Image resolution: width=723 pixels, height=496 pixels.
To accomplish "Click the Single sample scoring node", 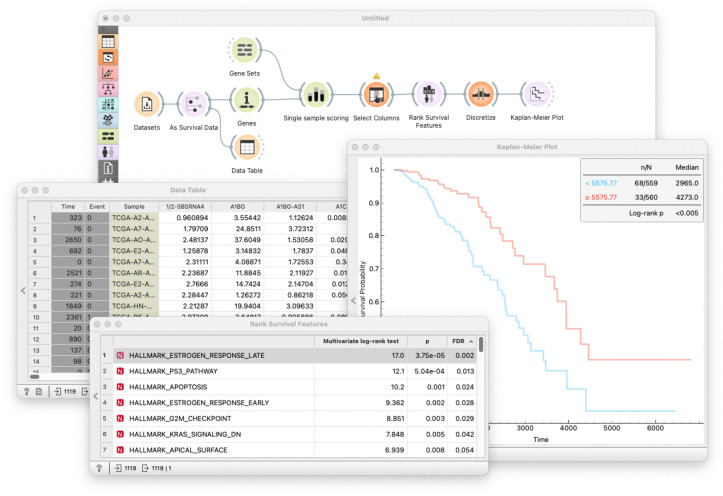I will point(316,95).
